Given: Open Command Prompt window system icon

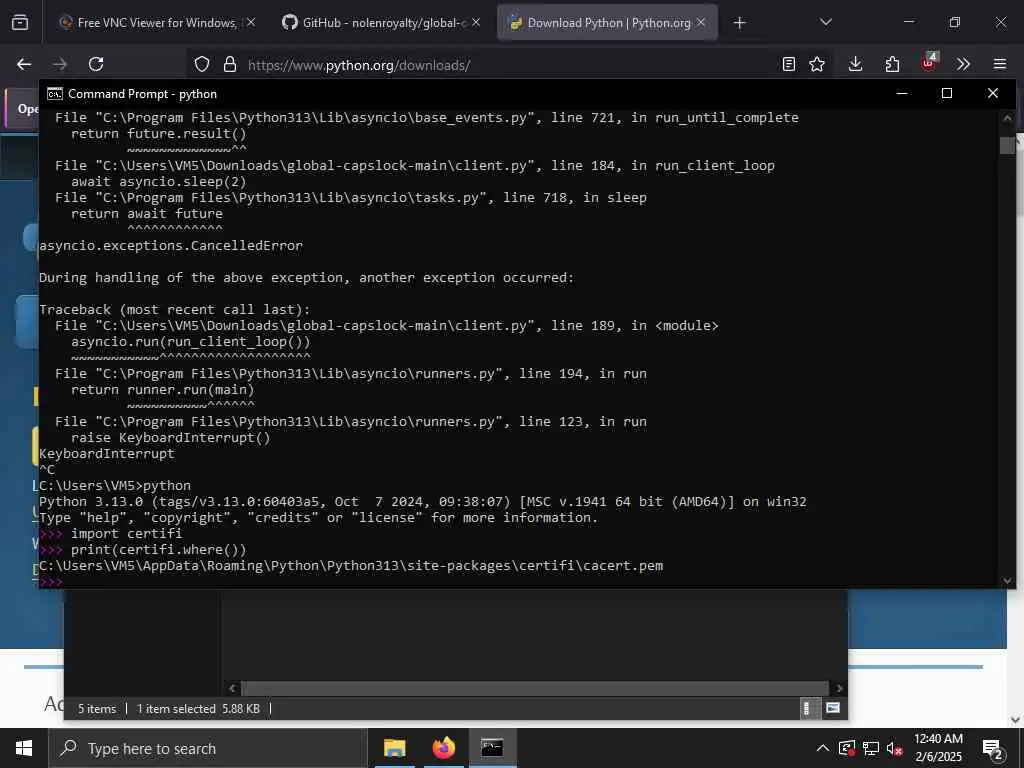Looking at the screenshot, I should [55, 94].
